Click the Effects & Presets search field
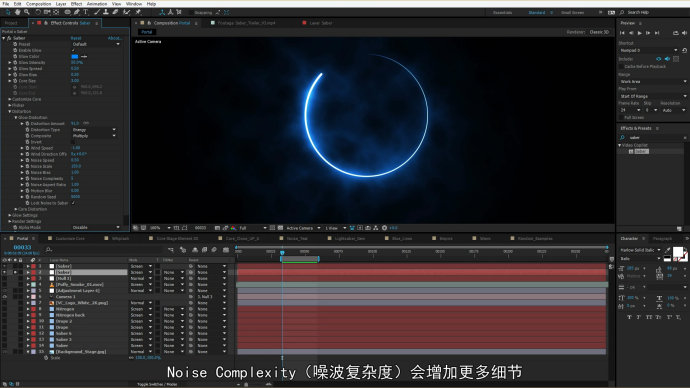Viewport: 690px width, 388px height. click(654, 138)
